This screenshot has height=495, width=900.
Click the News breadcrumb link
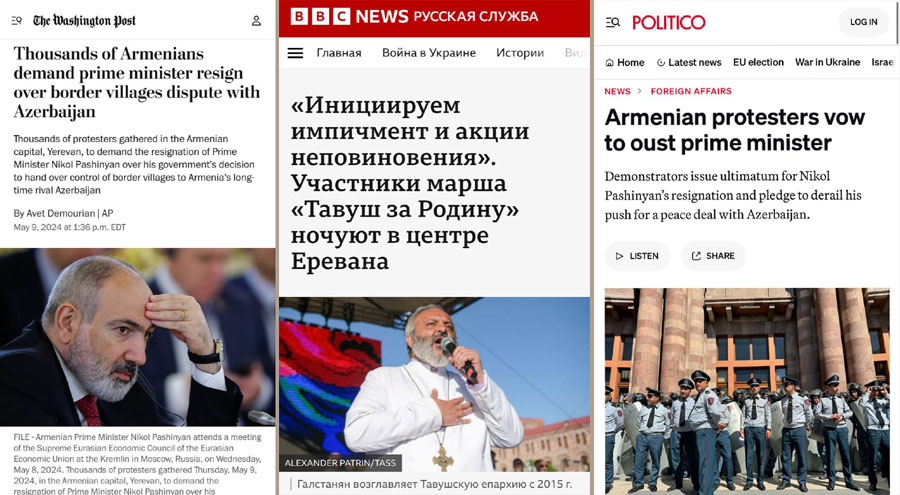click(x=617, y=91)
